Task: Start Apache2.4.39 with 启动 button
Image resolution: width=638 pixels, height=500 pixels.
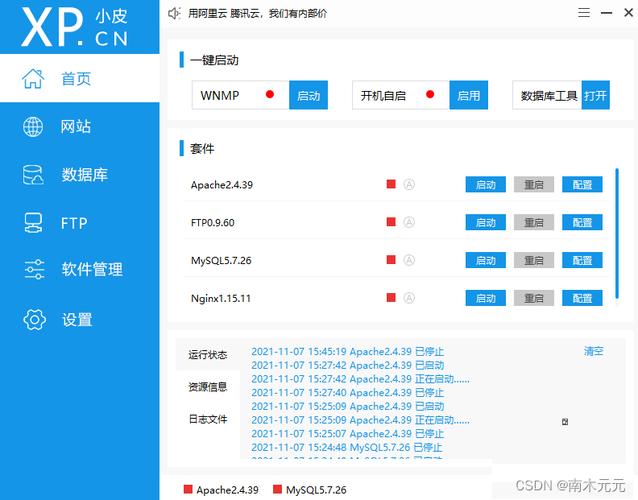Action: click(485, 184)
